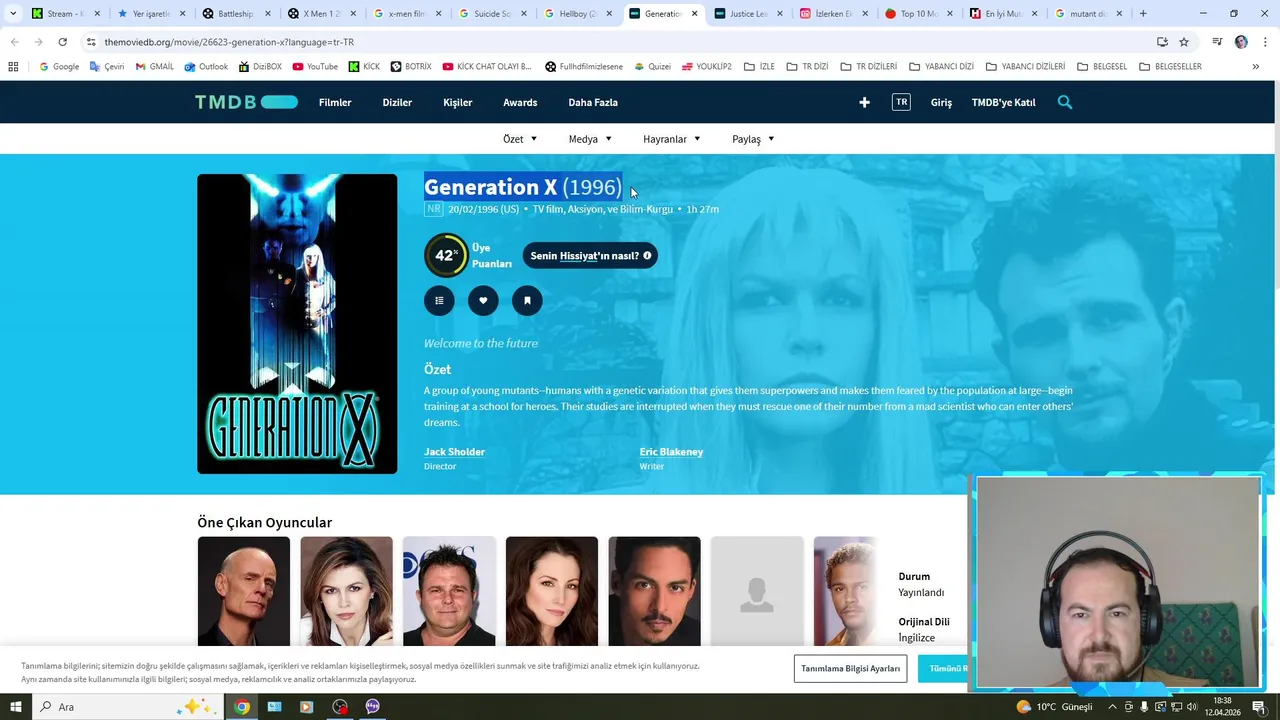Open the Kişiler menu in TMDB header
This screenshot has height=720, width=1280.
click(x=458, y=102)
